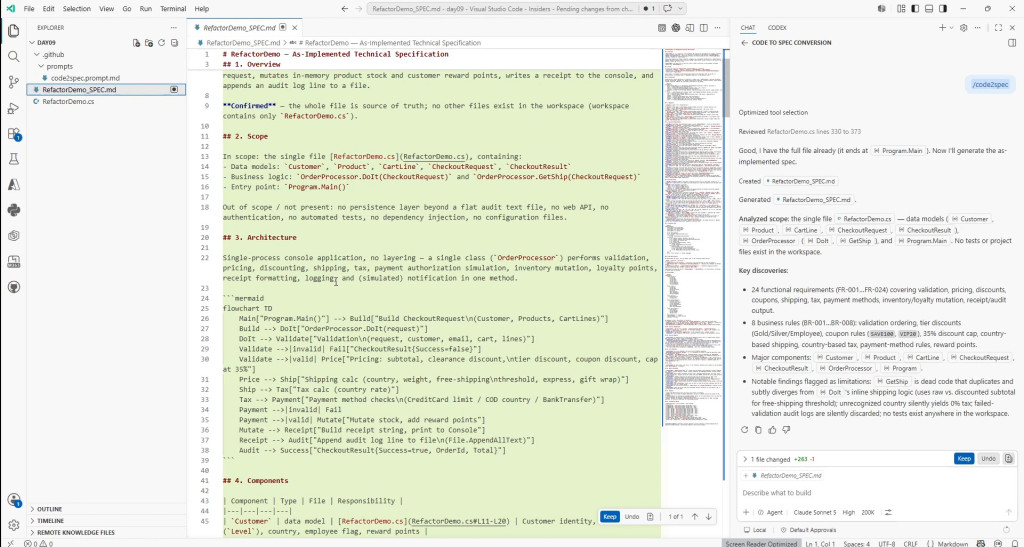This screenshot has height=547, width=1024.
Task: View all edits next to chat Undo
Action: coord(1008,458)
